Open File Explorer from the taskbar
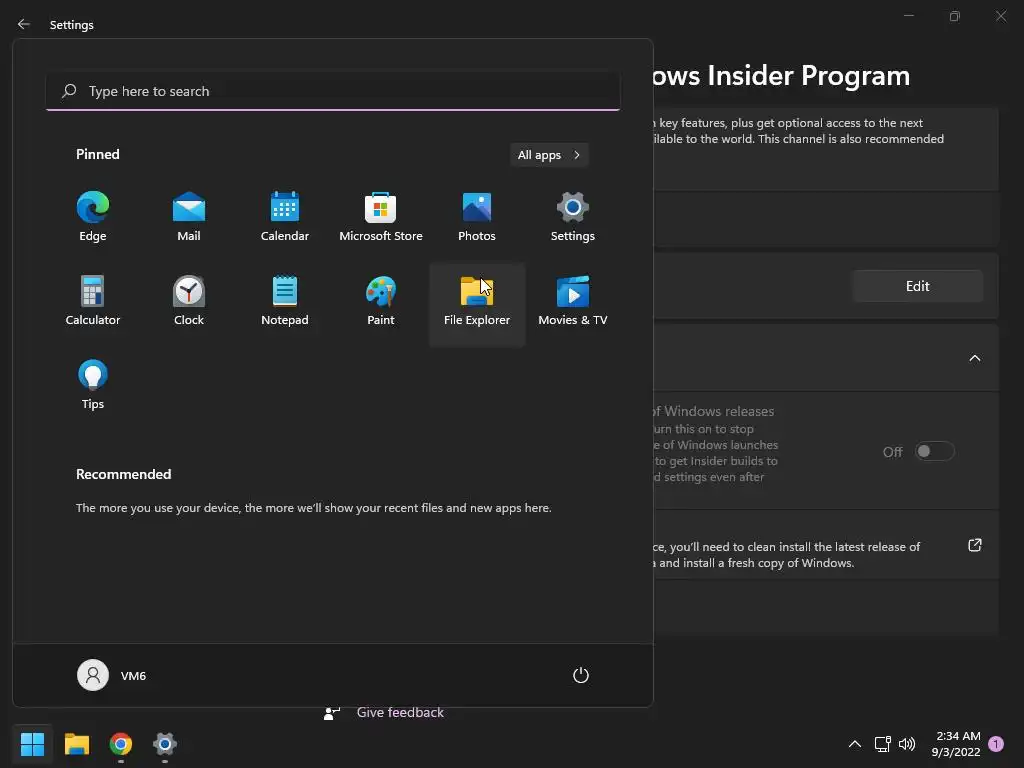The image size is (1024, 768). (x=76, y=744)
